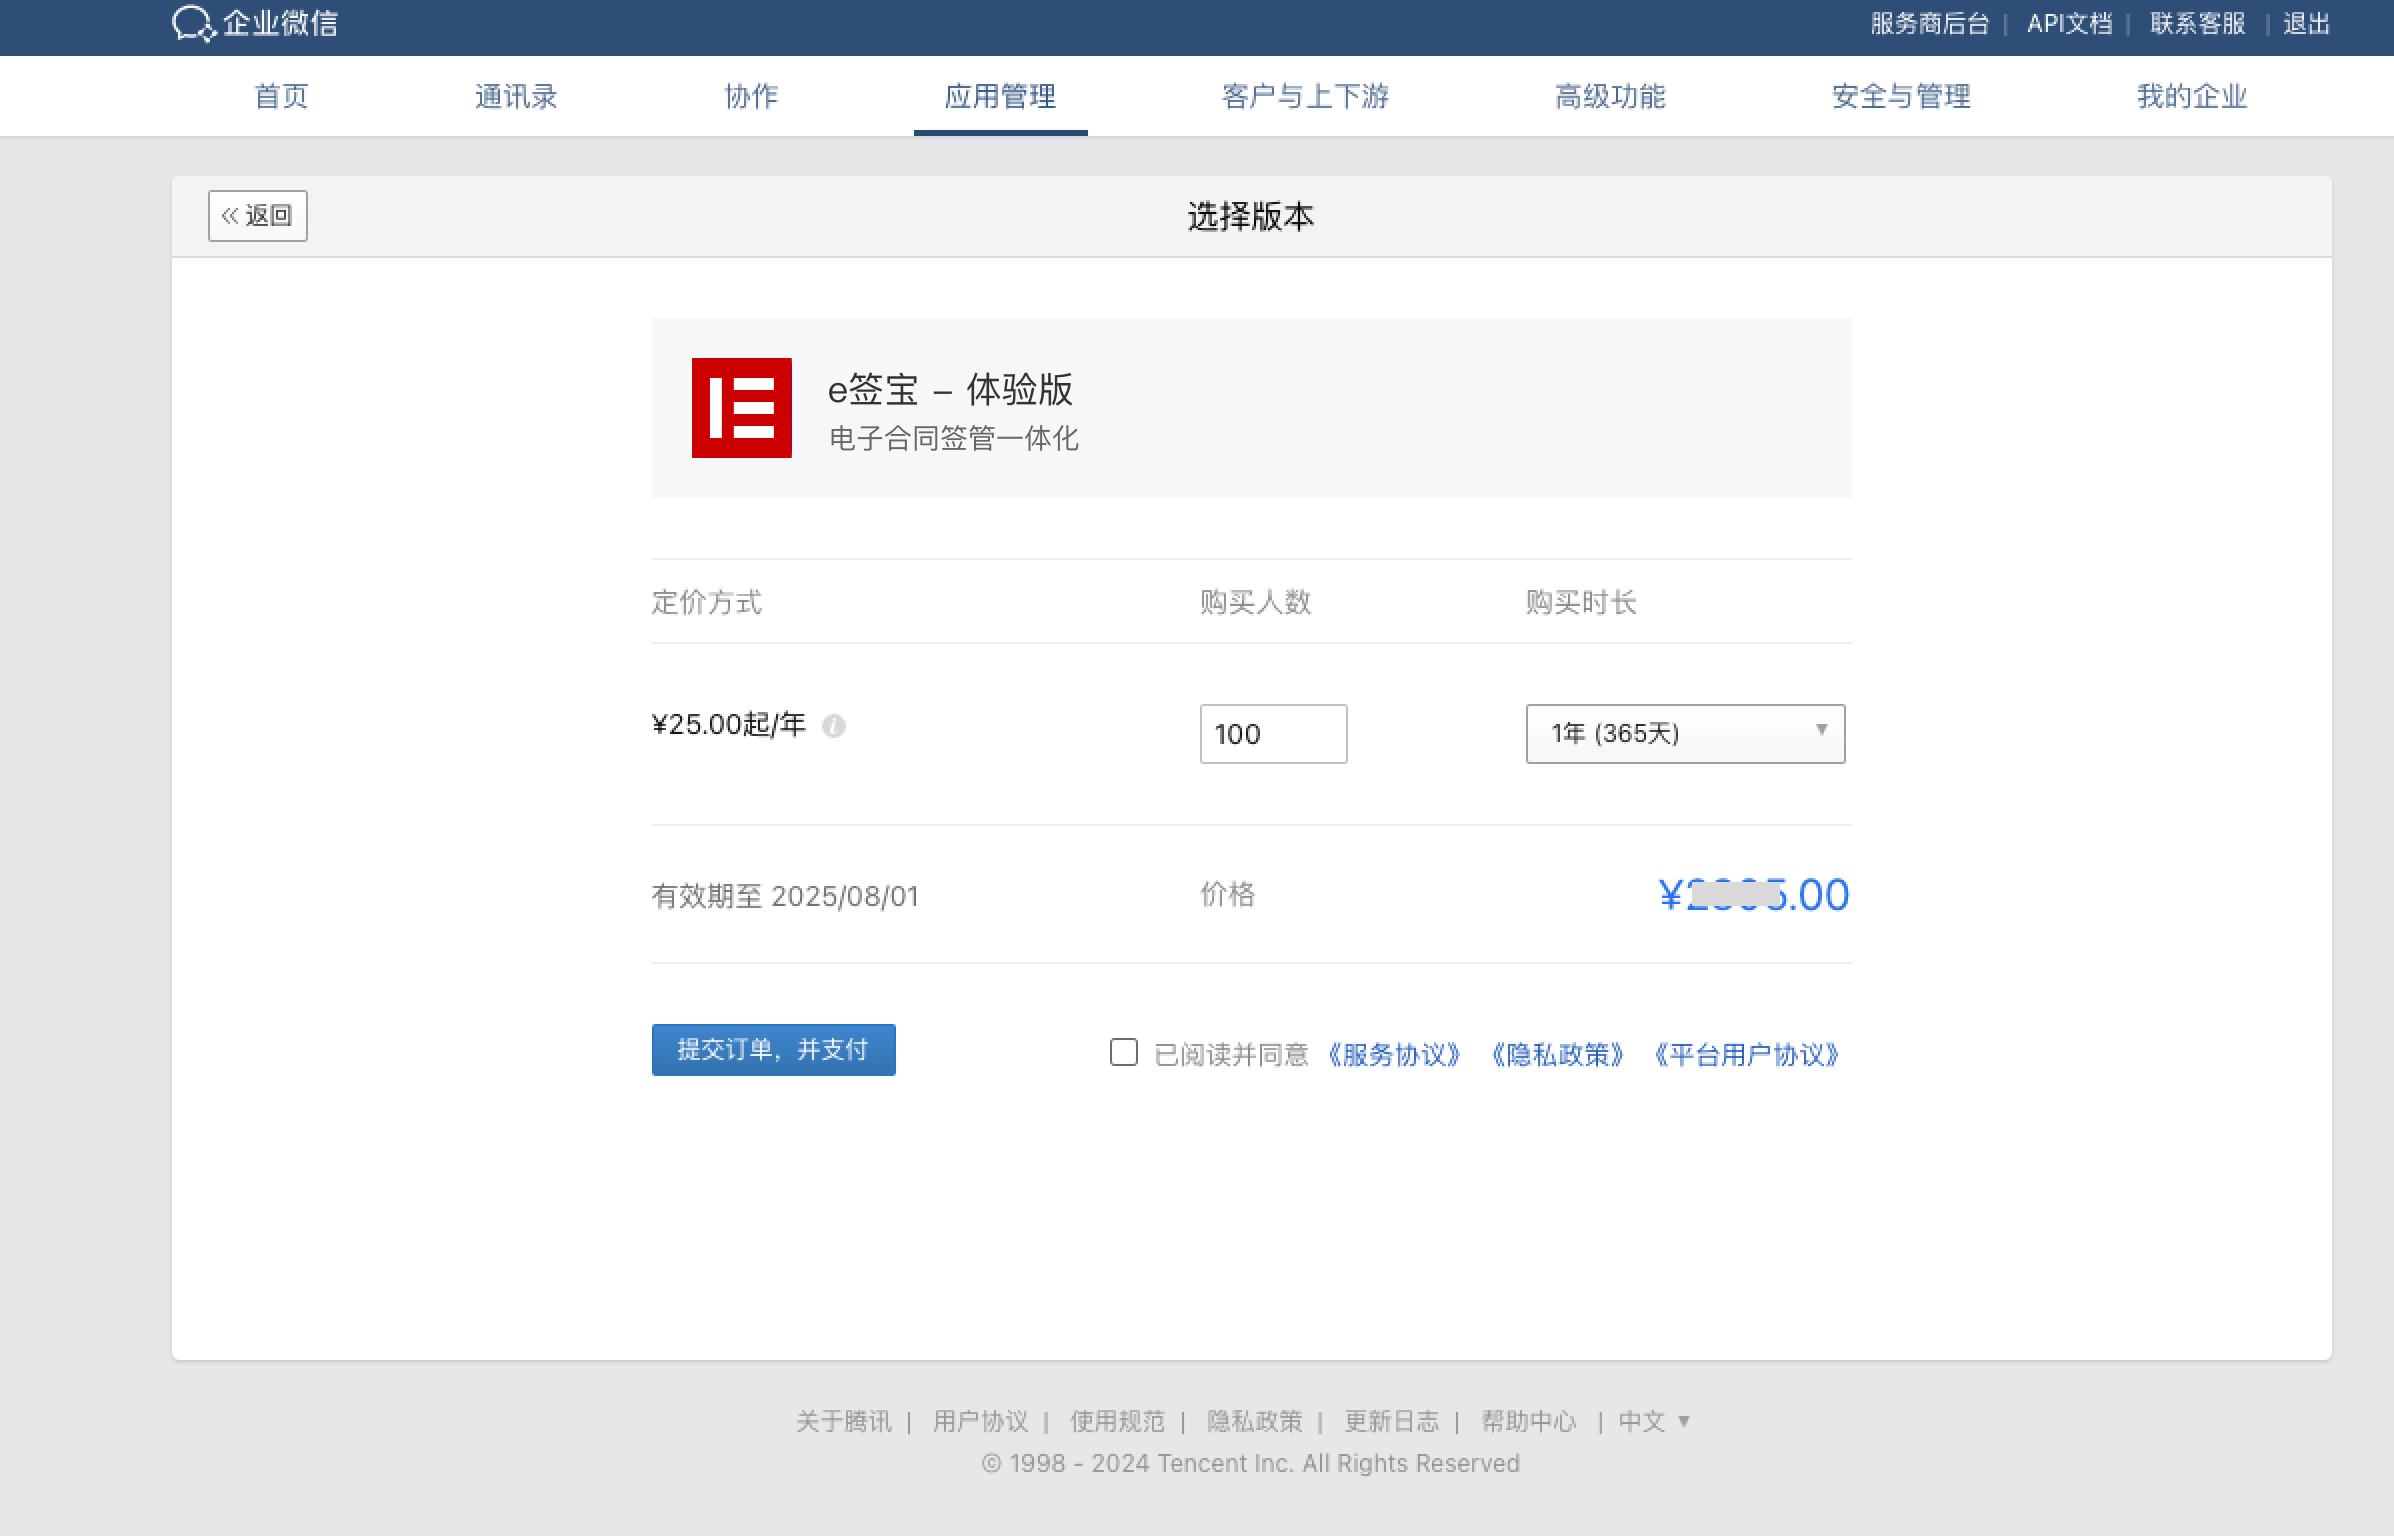Click the e签宝 – 体验版 product name

(950, 390)
